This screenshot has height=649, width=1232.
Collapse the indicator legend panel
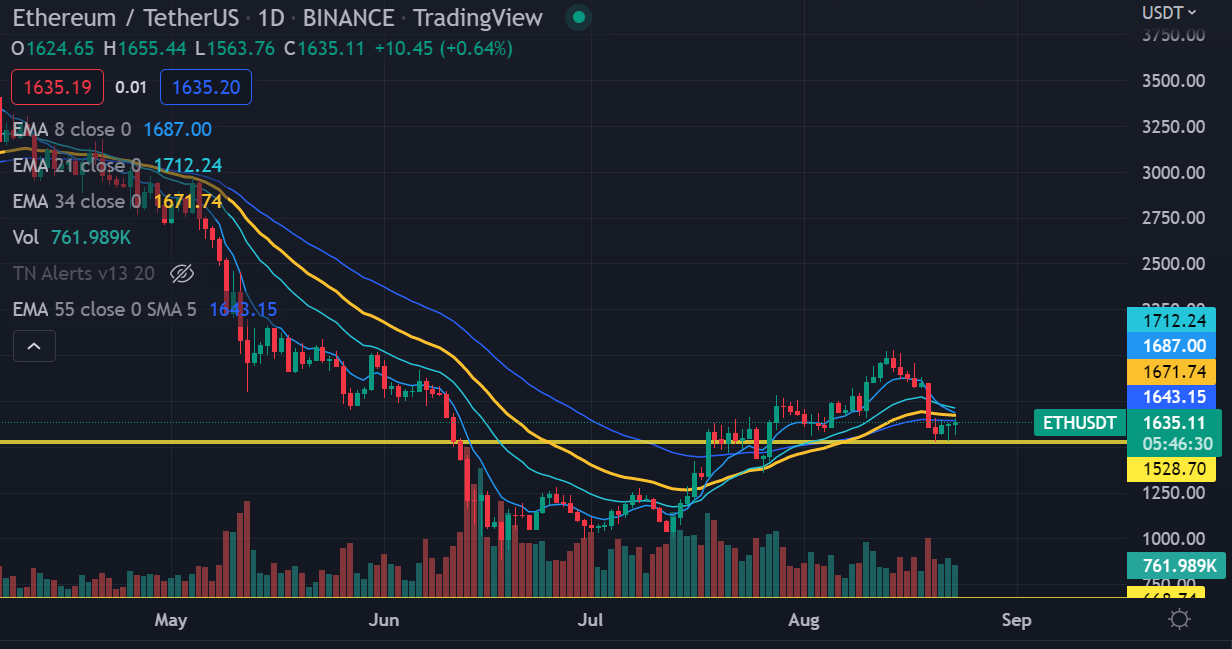(x=34, y=346)
